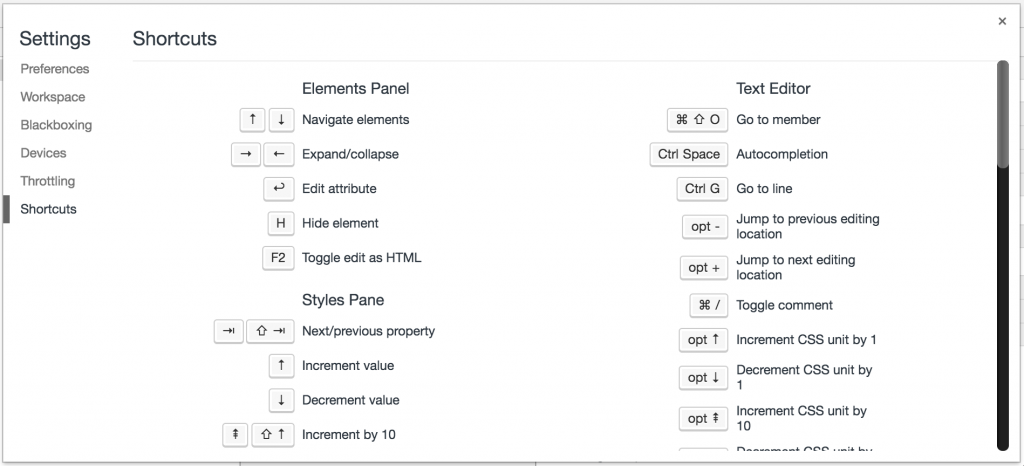Click the Ctrl Space key for Autocompletion
Image resolution: width=1024 pixels, height=466 pixels.
688,154
